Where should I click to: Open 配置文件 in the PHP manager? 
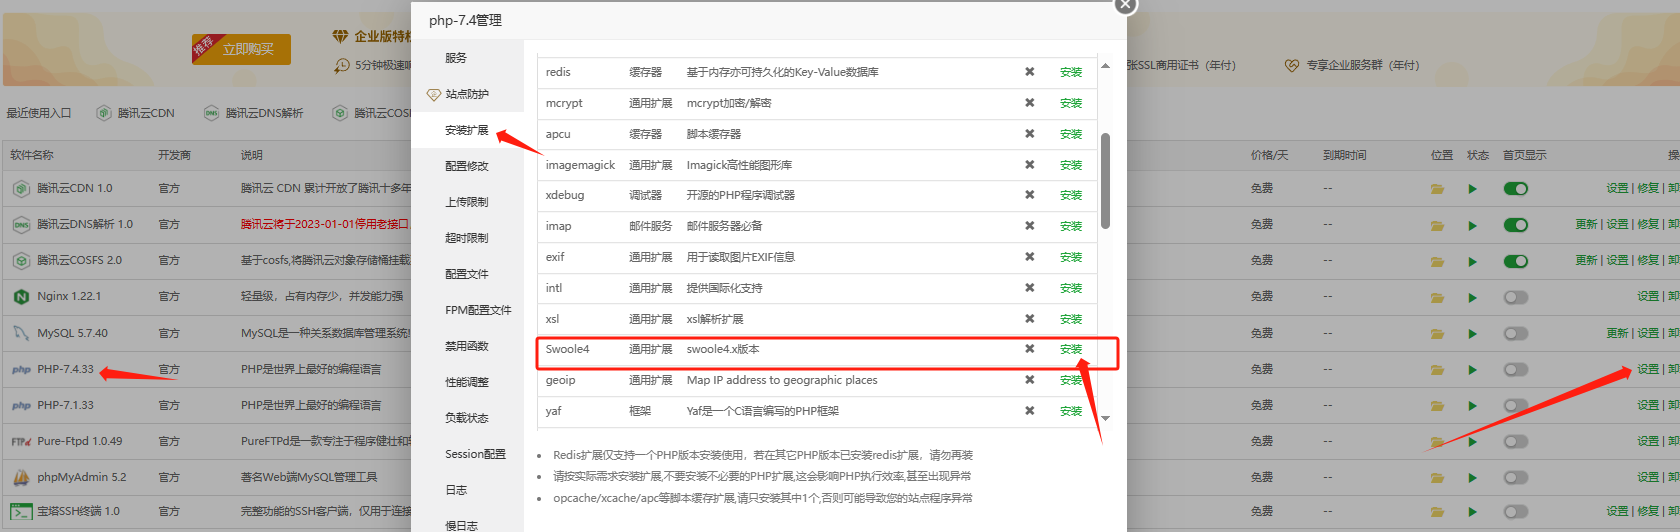467,274
